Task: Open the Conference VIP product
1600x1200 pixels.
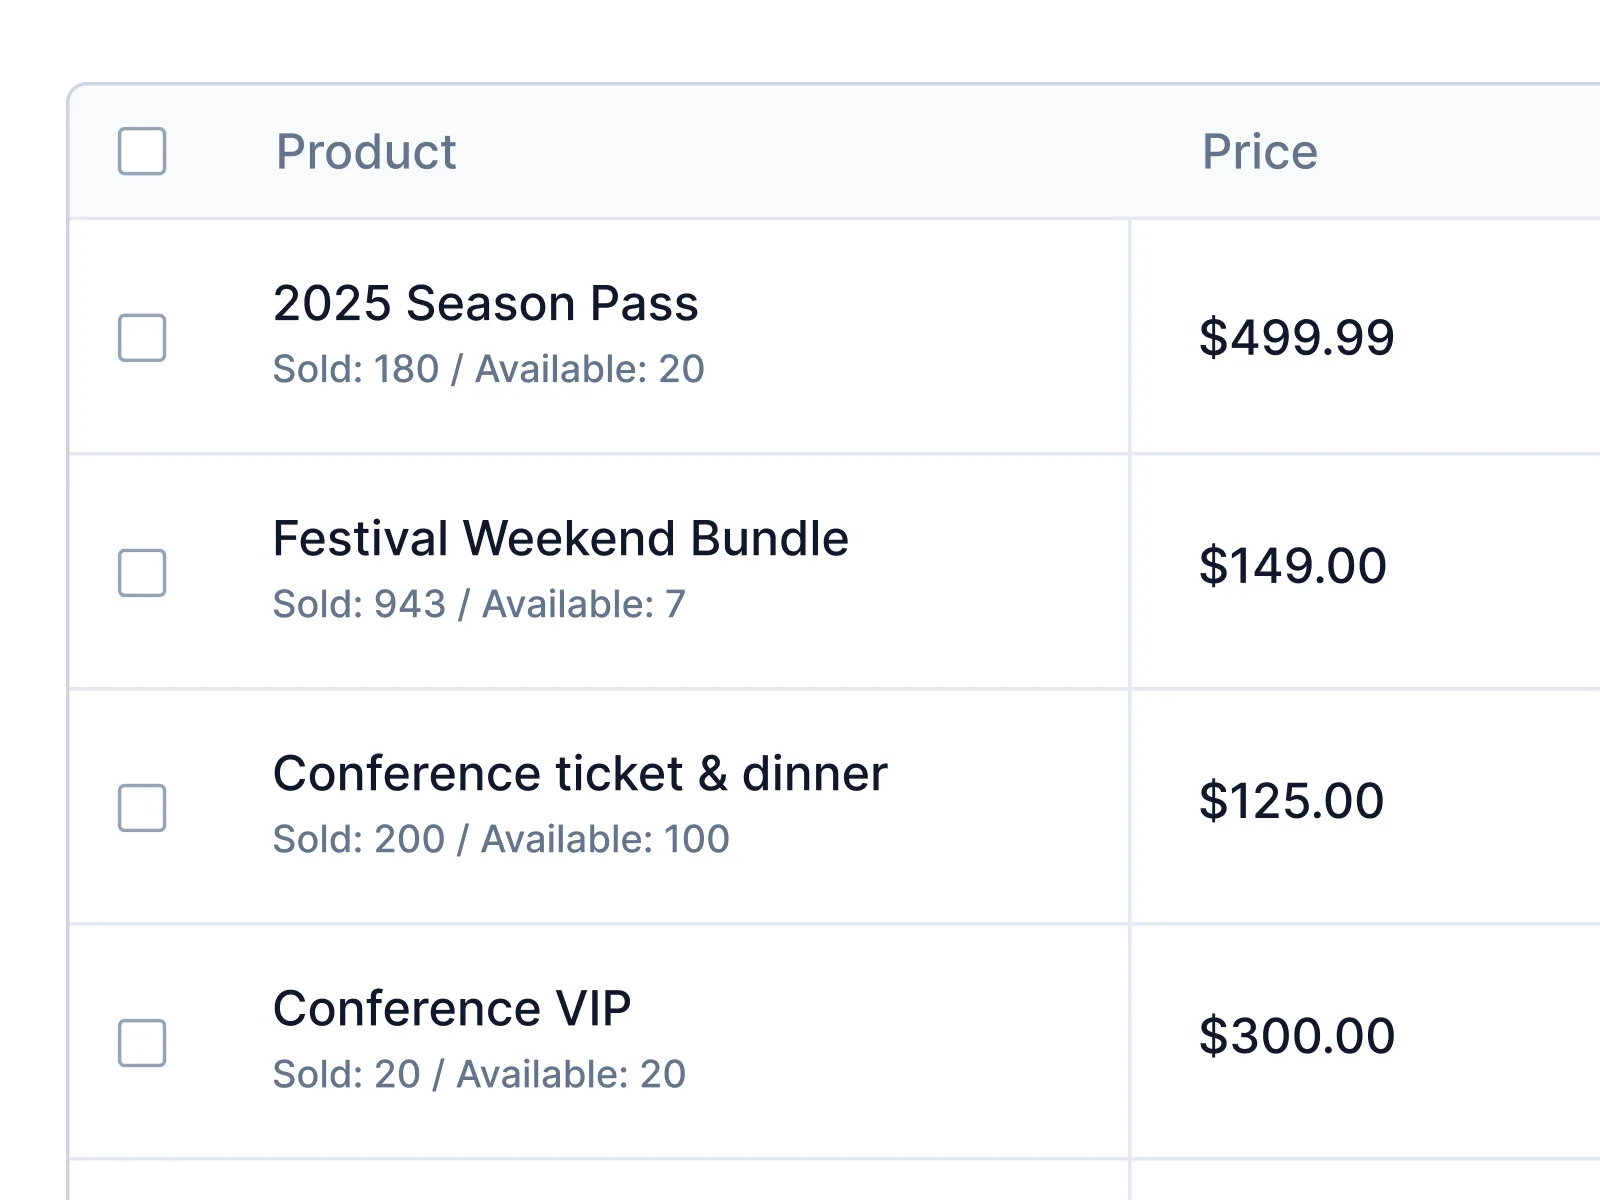Action: tap(452, 1009)
